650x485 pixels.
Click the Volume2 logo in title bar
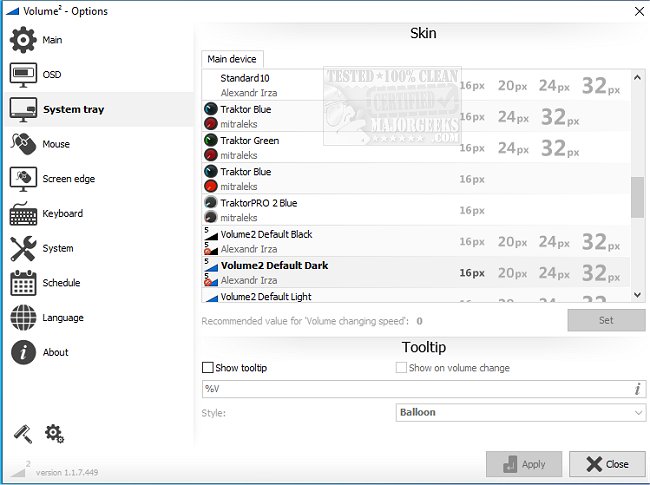pos(12,11)
